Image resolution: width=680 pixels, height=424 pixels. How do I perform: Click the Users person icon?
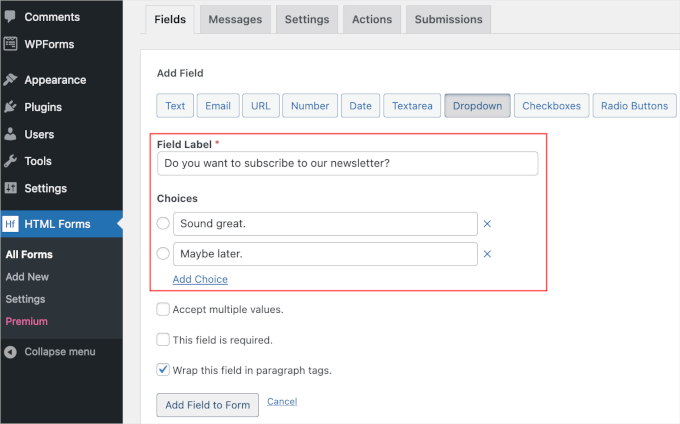click(x=10, y=134)
